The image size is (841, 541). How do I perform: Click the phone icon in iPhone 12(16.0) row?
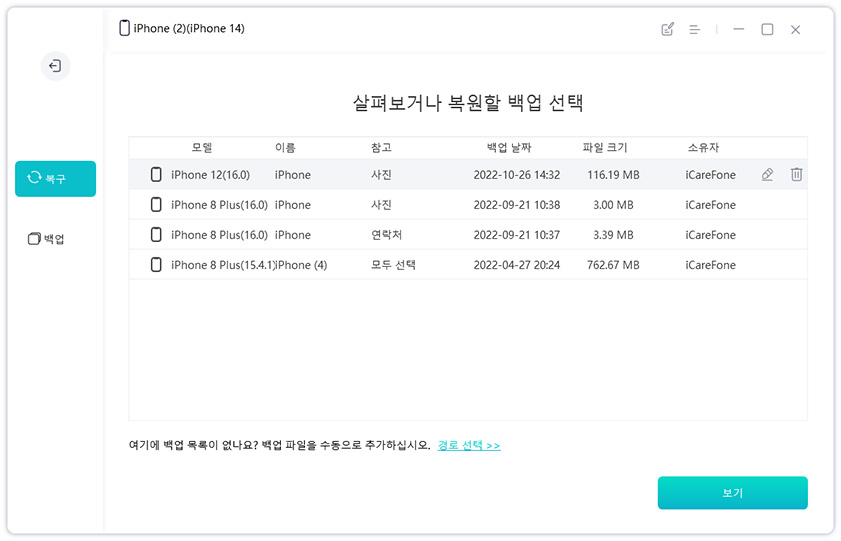[156, 175]
